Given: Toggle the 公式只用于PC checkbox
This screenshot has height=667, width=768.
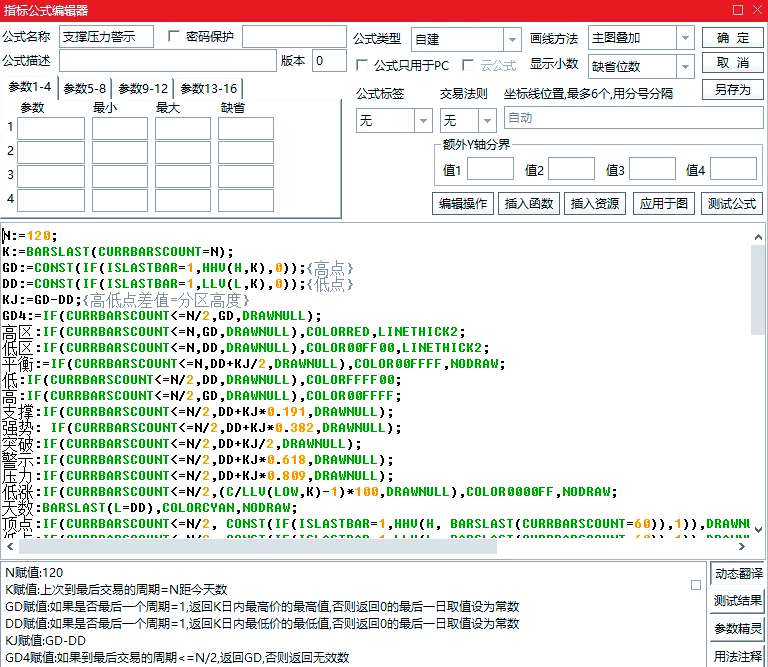Looking at the screenshot, I should point(363,65).
